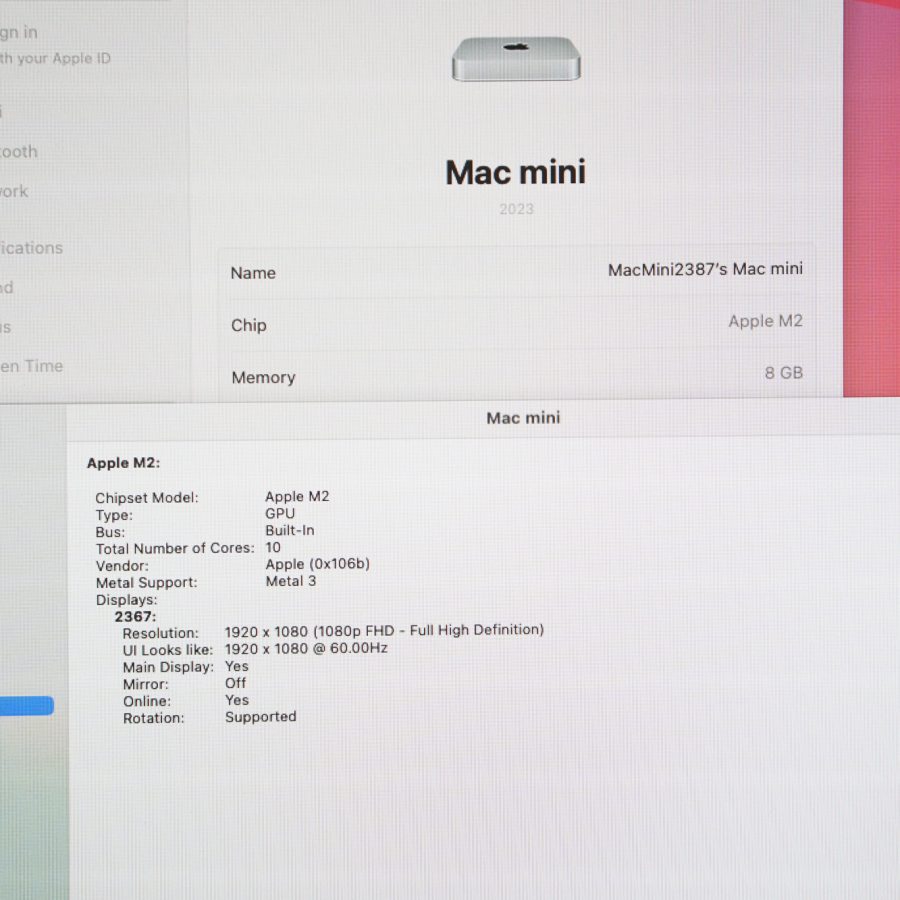The image size is (900, 900).
Task: Click the Mac mini device picture
Action: 516,59
